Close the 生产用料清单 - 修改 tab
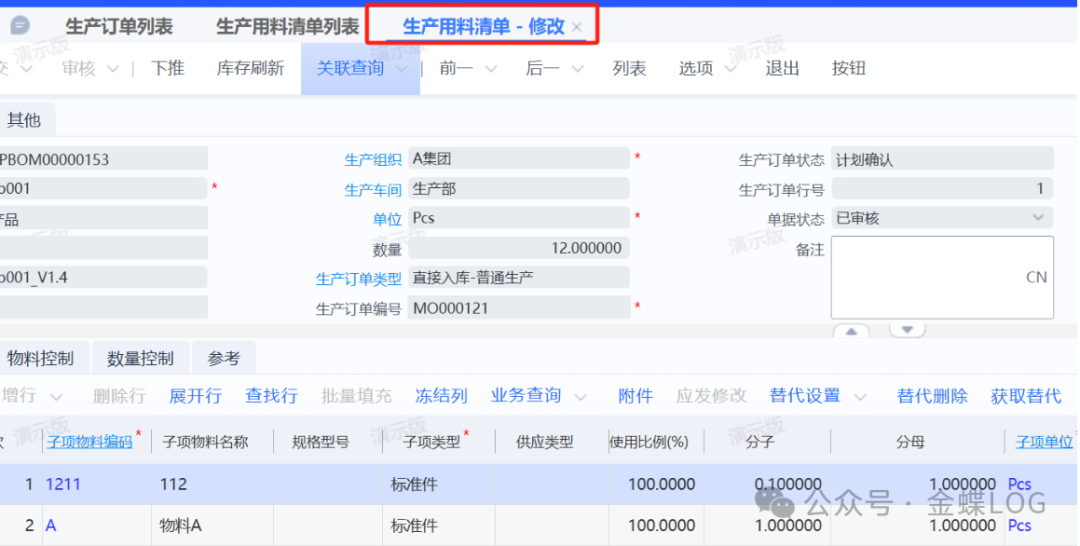 [x=577, y=27]
